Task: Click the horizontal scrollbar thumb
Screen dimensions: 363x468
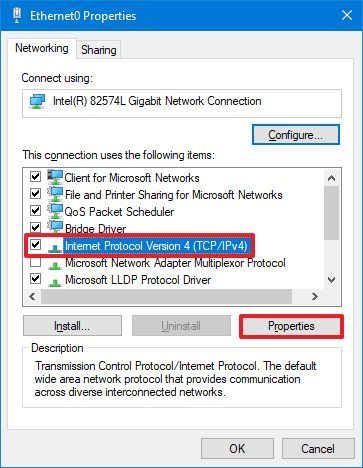Action: (x=166, y=296)
